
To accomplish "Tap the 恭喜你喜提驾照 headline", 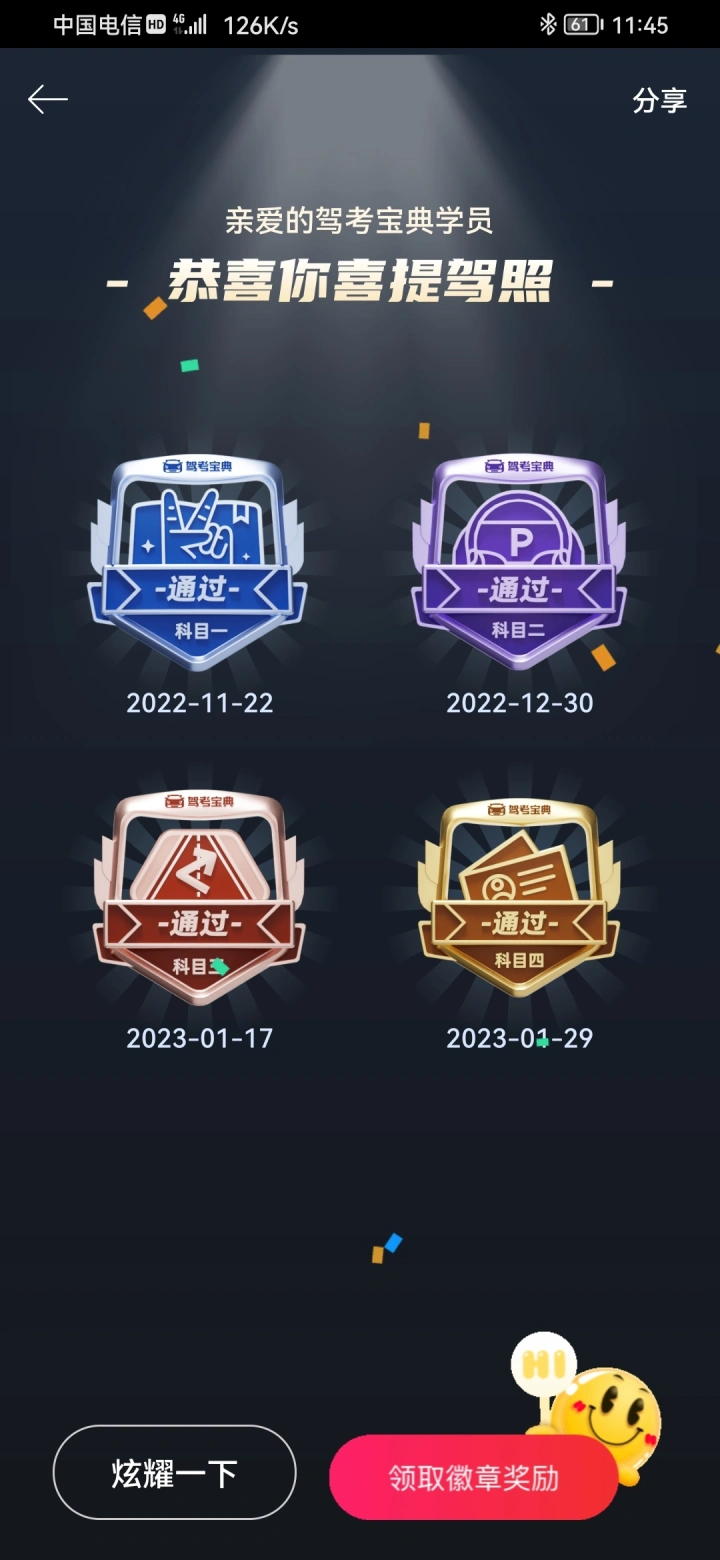I will [x=360, y=281].
